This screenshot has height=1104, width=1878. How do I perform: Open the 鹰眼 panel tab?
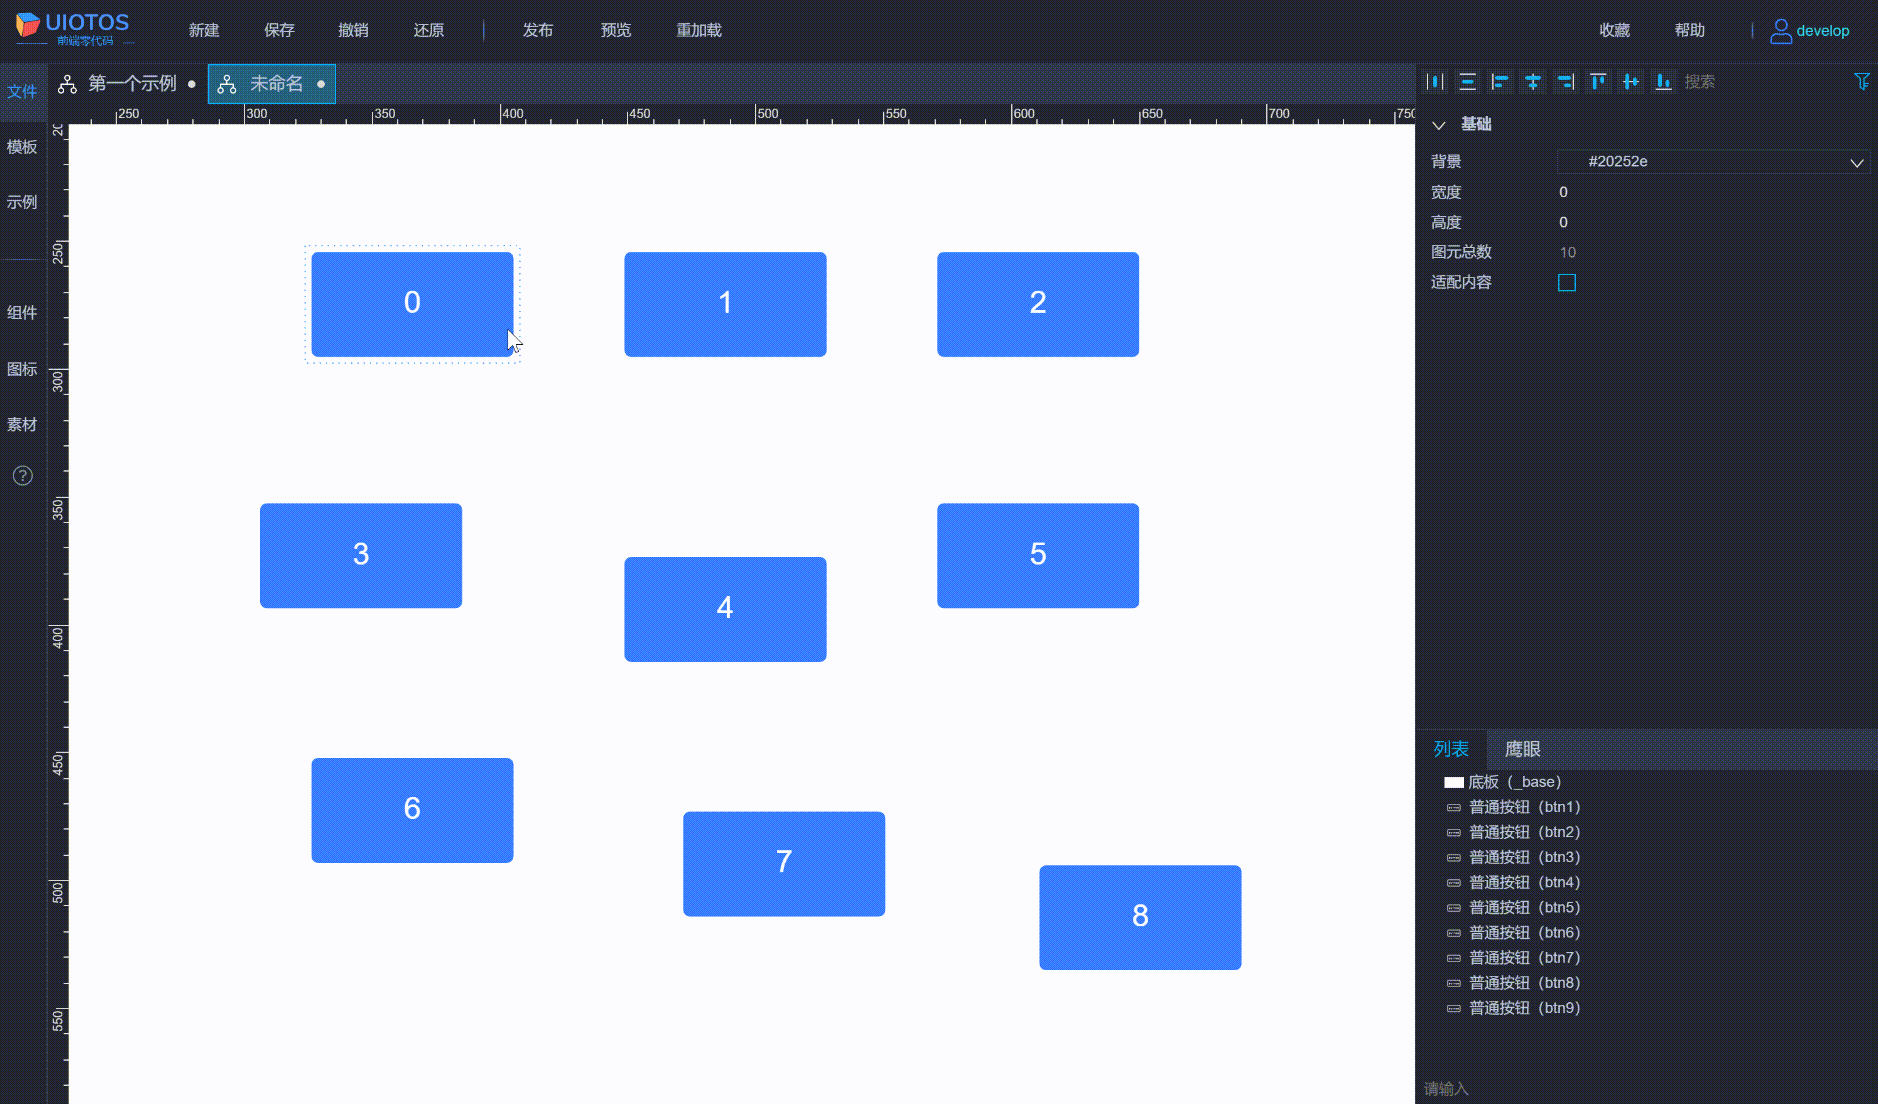[1522, 749]
